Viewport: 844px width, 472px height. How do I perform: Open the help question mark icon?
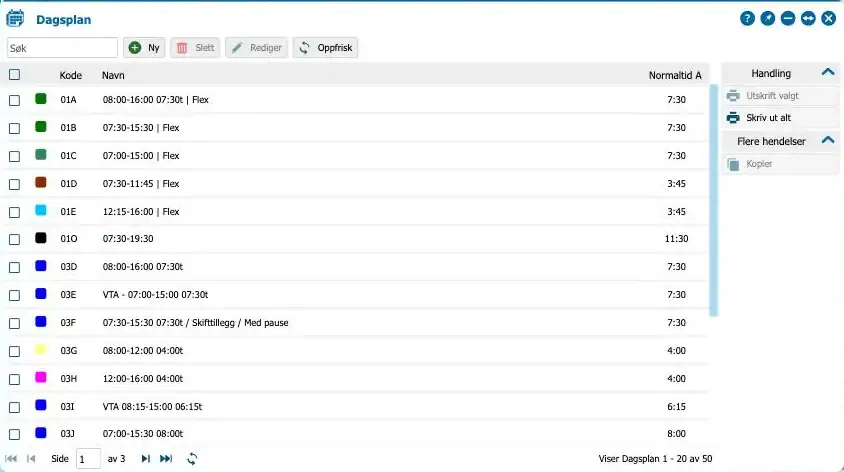click(x=747, y=18)
